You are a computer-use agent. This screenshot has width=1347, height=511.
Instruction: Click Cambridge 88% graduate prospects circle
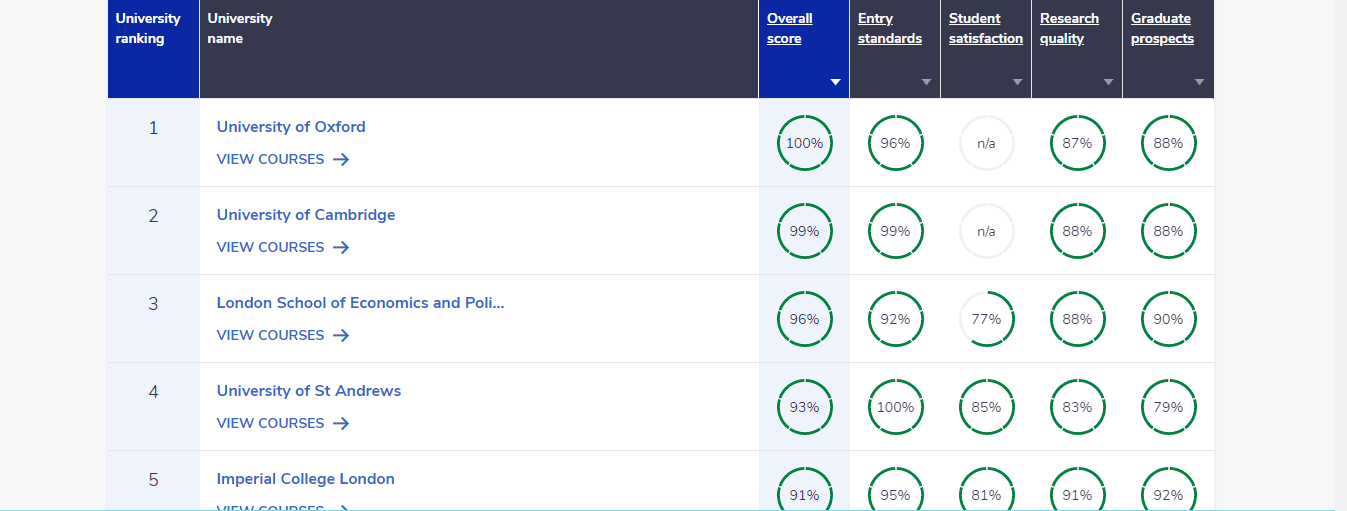[1168, 231]
